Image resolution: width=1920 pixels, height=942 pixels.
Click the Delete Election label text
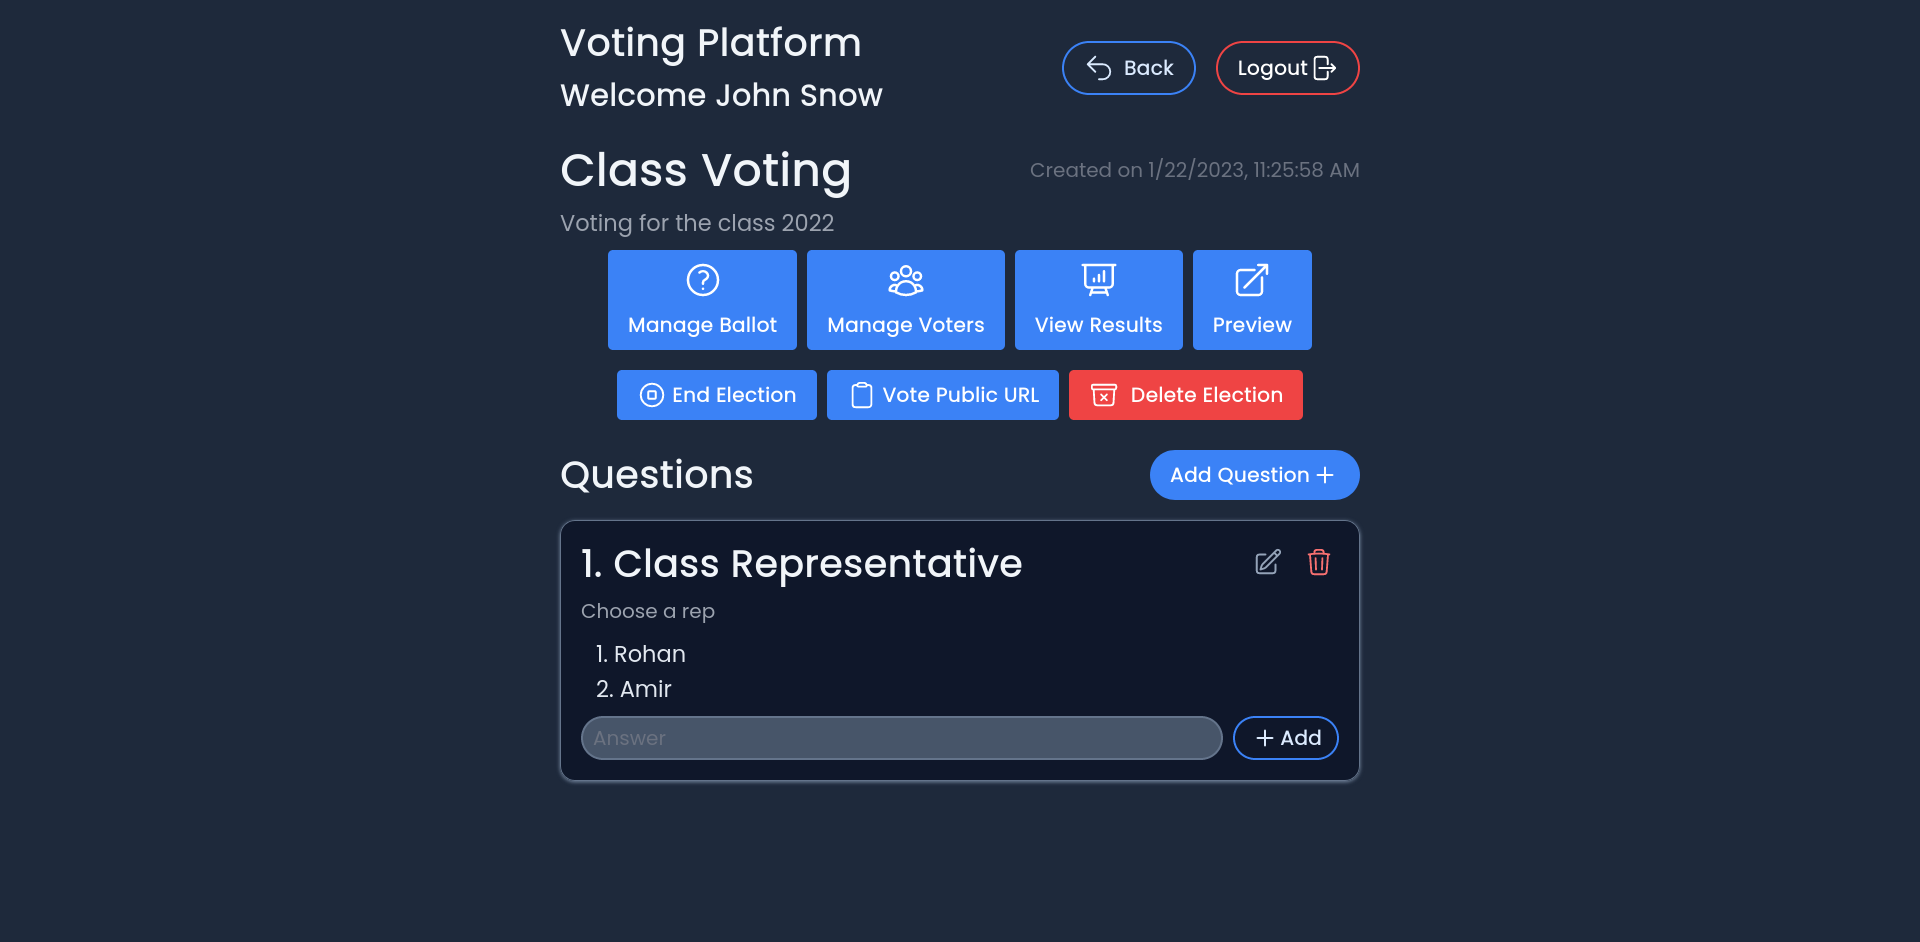(1206, 395)
